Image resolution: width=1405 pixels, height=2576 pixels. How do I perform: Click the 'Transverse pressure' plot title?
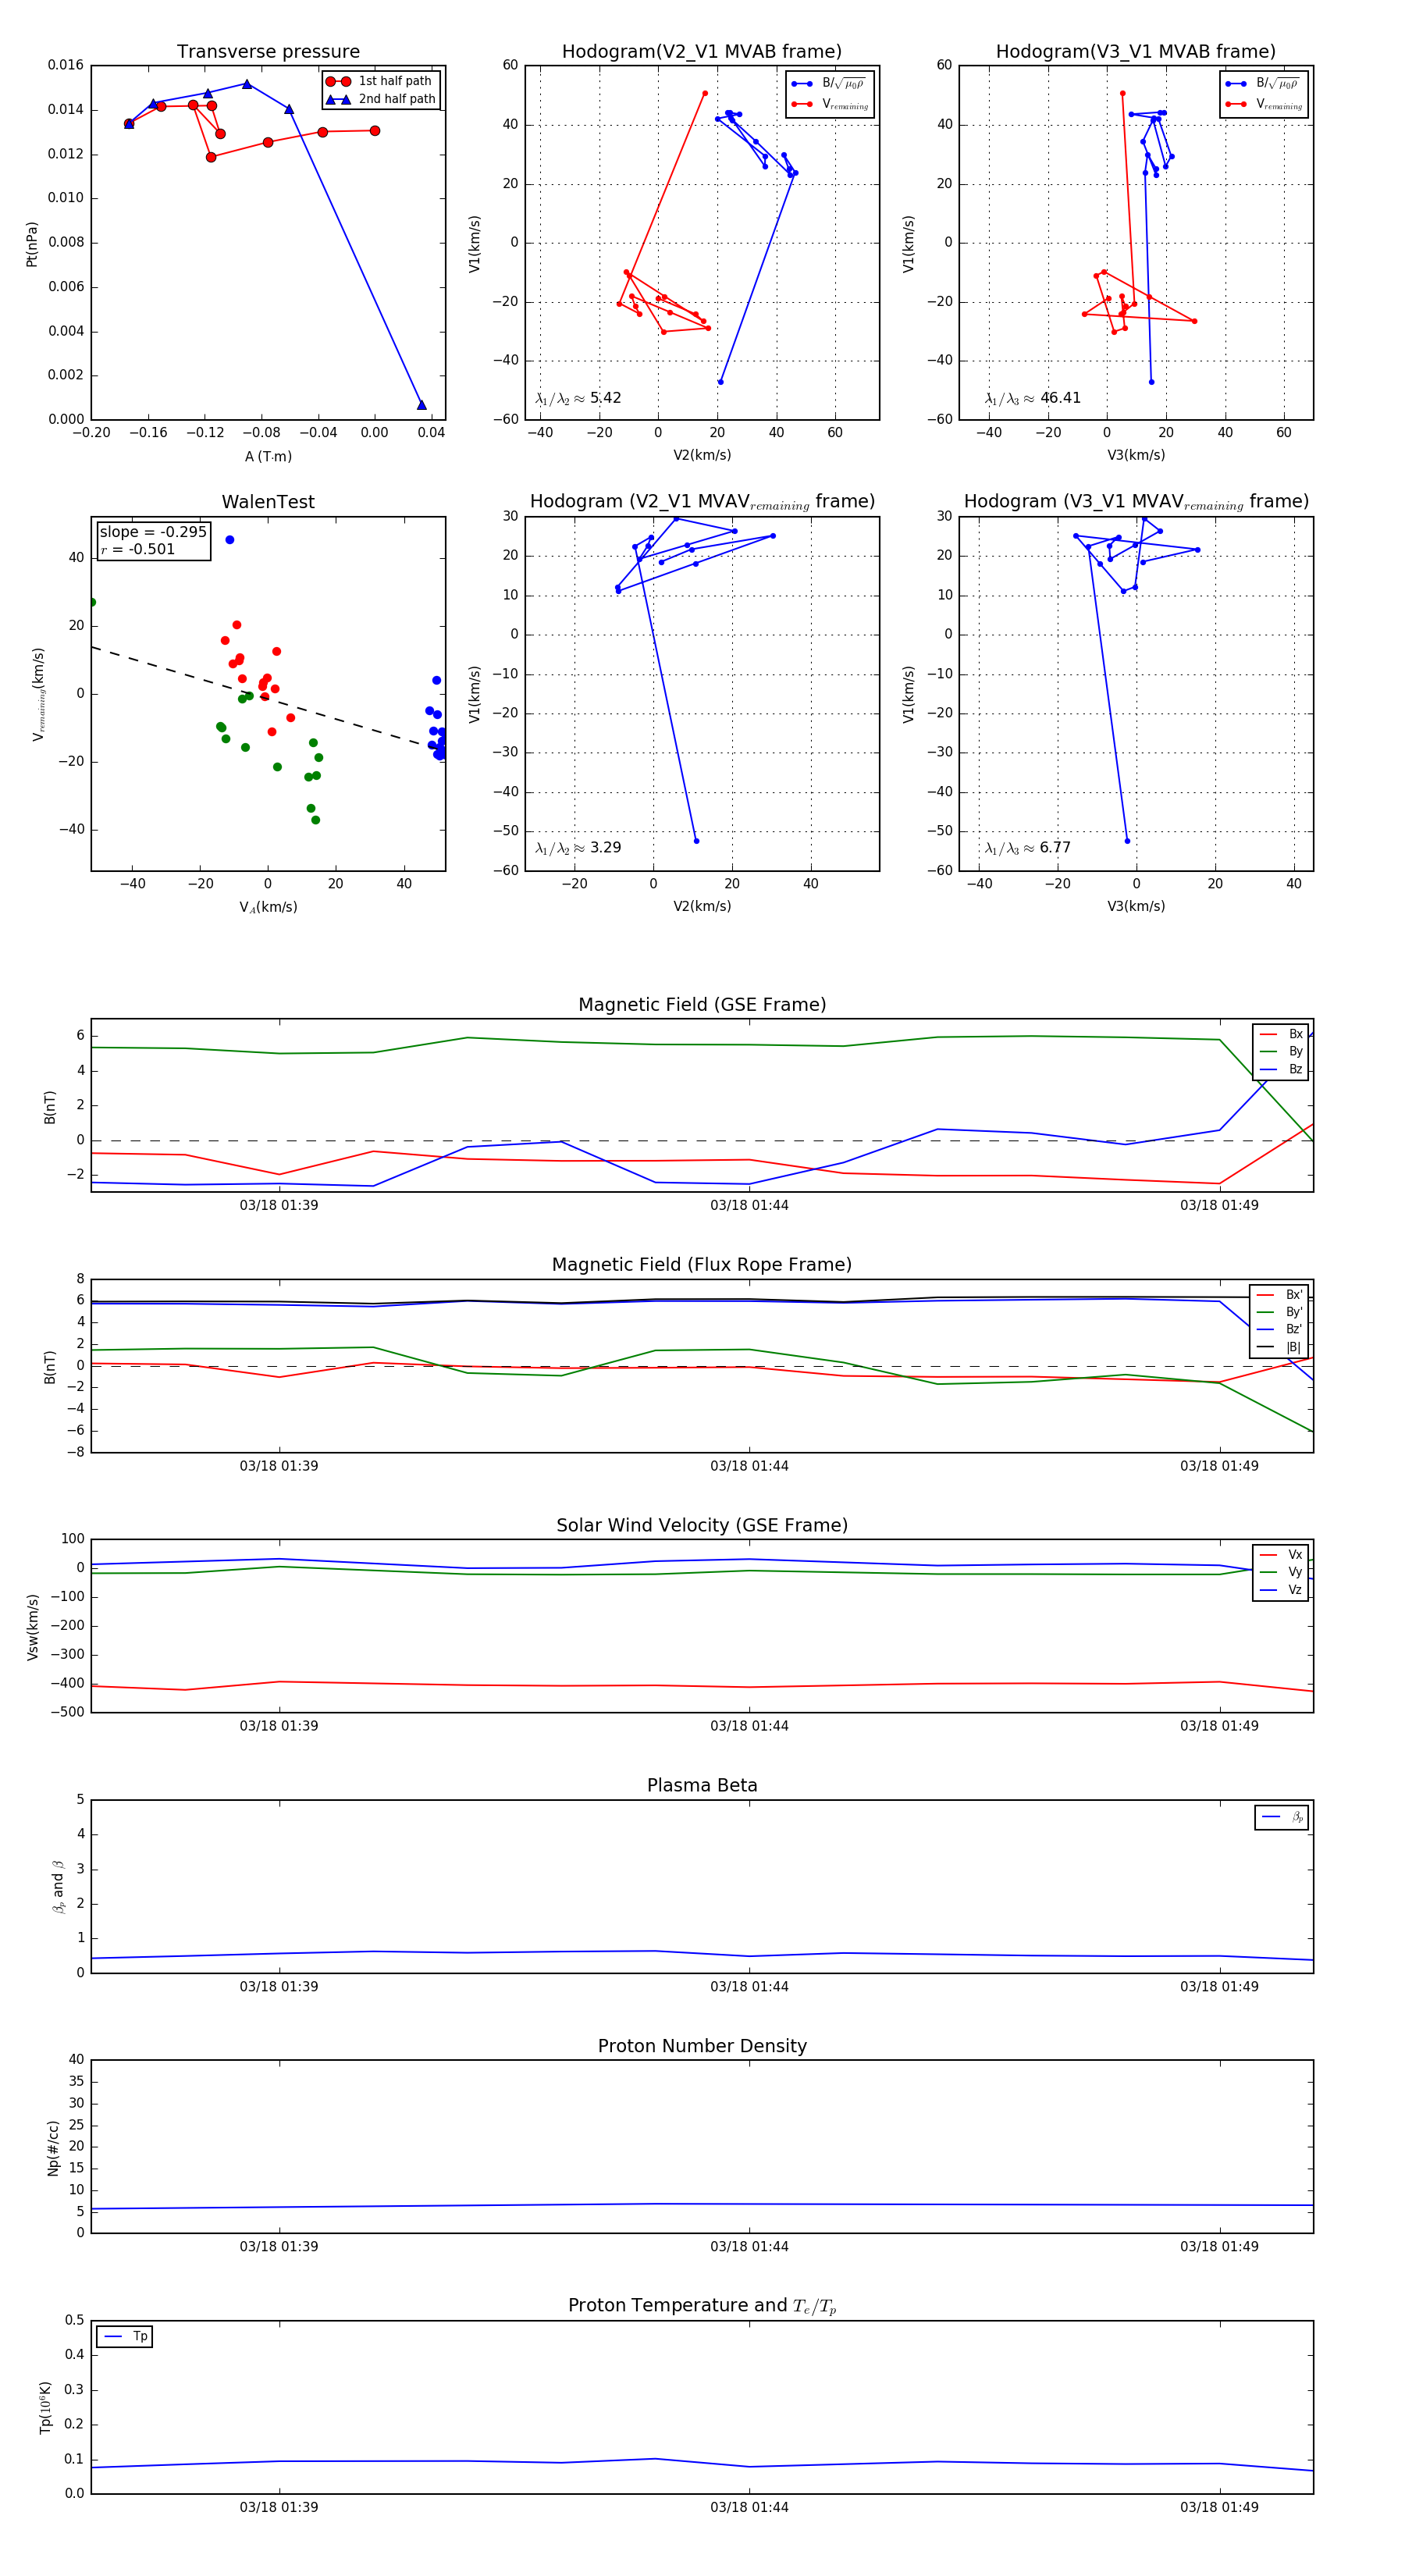point(268,52)
